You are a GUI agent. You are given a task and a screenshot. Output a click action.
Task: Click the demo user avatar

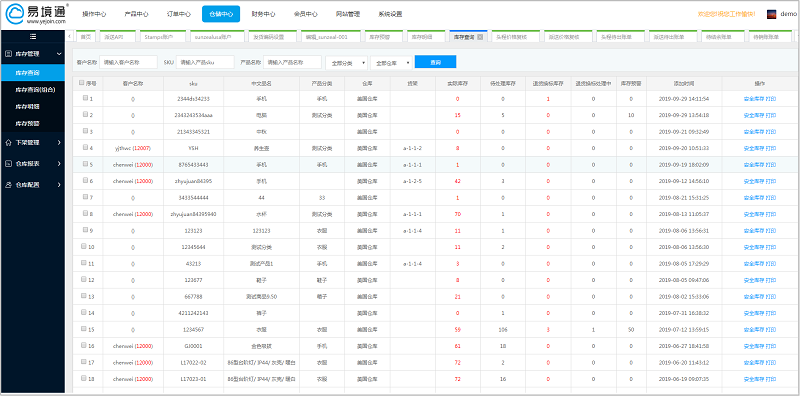(x=771, y=14)
